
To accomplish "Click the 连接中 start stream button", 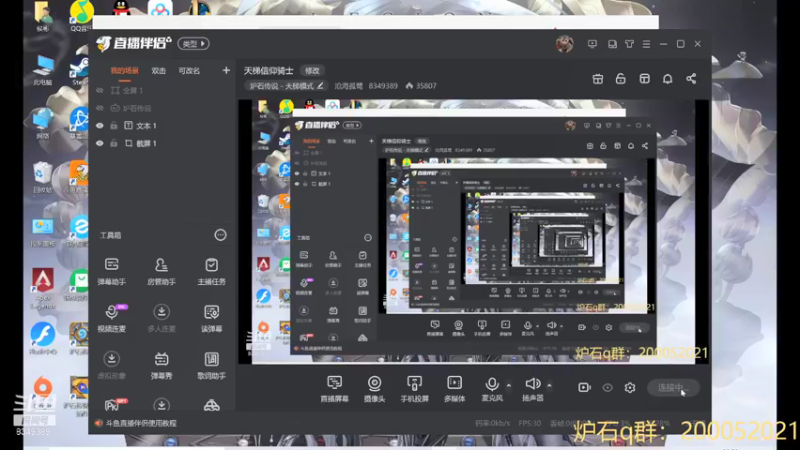I will [x=673, y=388].
